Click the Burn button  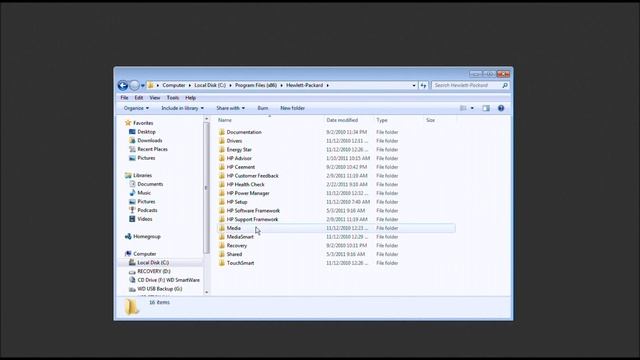(263, 108)
